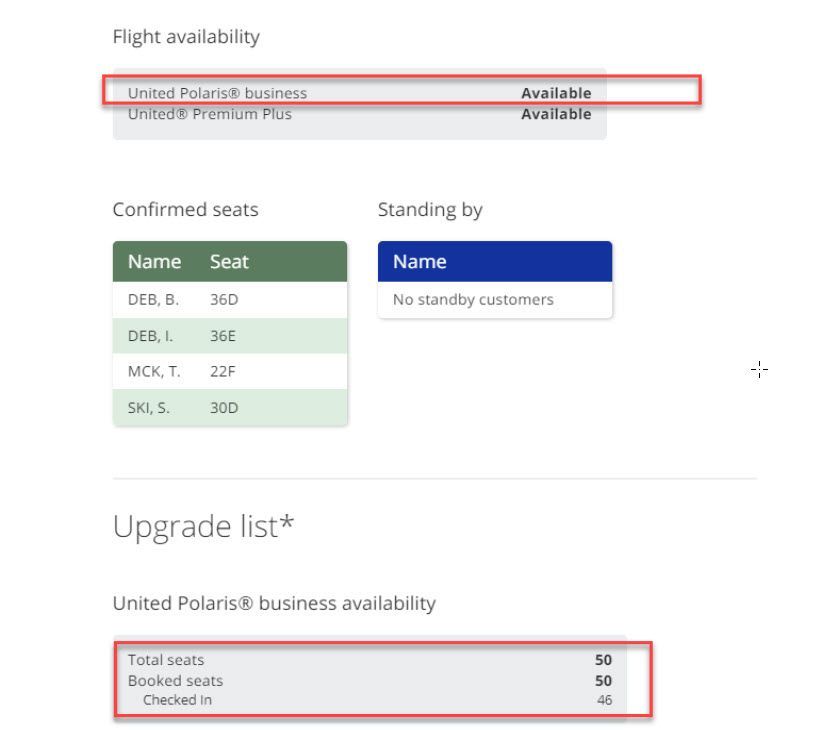The image size is (840, 730).
Task: Click the Confirmed seats heading
Action: pyautogui.click(x=185, y=210)
